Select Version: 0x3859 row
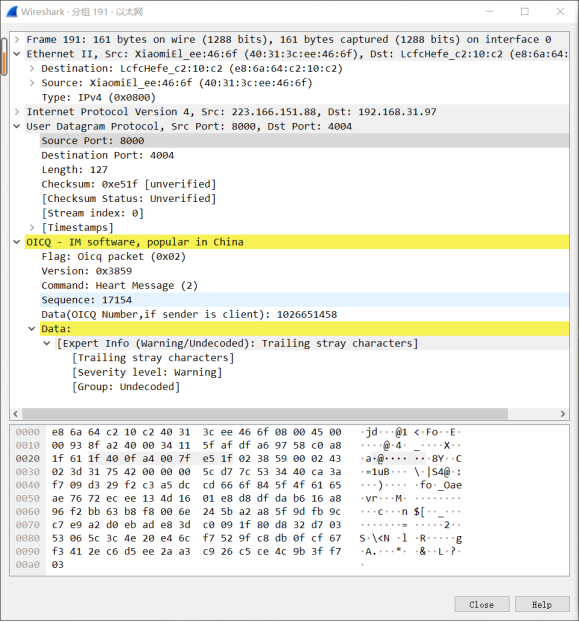This screenshot has height=622, width=579. [305, 271]
